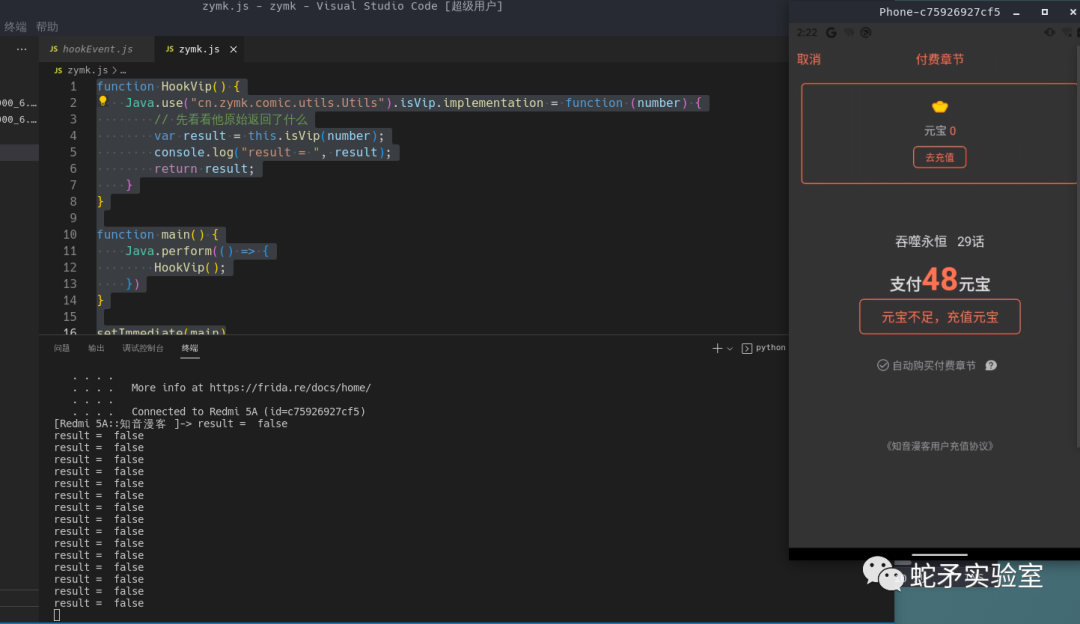
Task: Click line number 1 in the editor gutter
Action: (x=73, y=87)
